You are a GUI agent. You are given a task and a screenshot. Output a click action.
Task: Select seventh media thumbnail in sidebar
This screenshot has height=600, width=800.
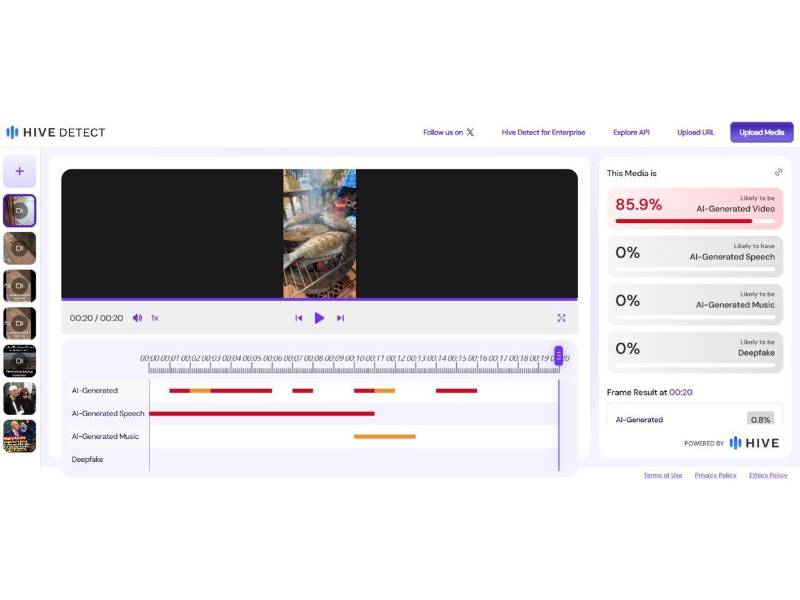pyautogui.click(x=19, y=436)
